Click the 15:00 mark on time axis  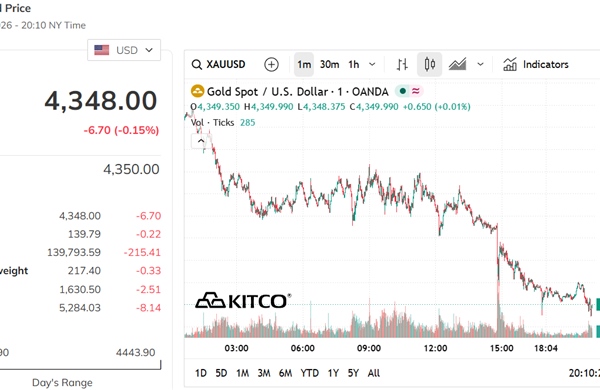502,348
